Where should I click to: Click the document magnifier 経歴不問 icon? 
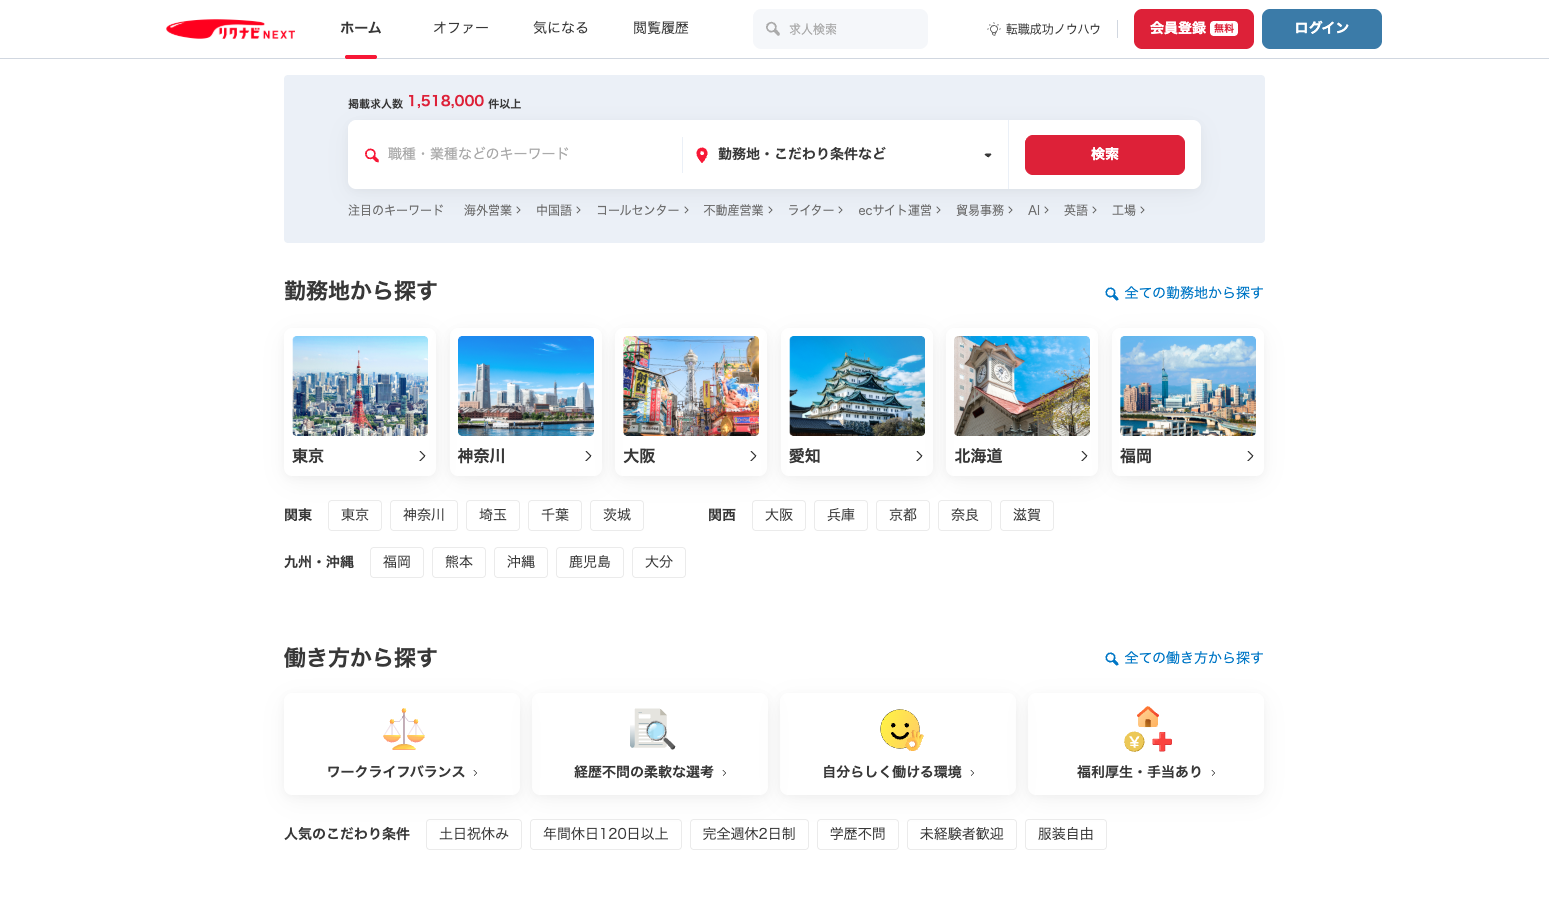[x=651, y=729]
